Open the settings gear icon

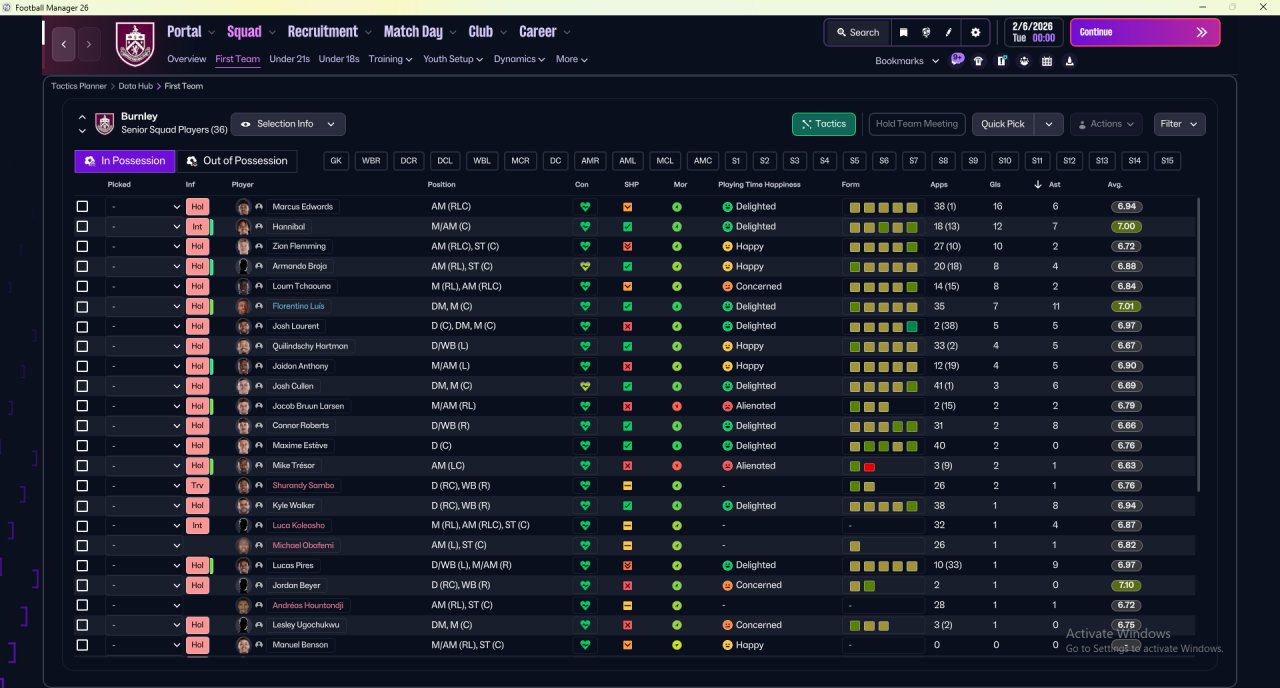[976, 32]
